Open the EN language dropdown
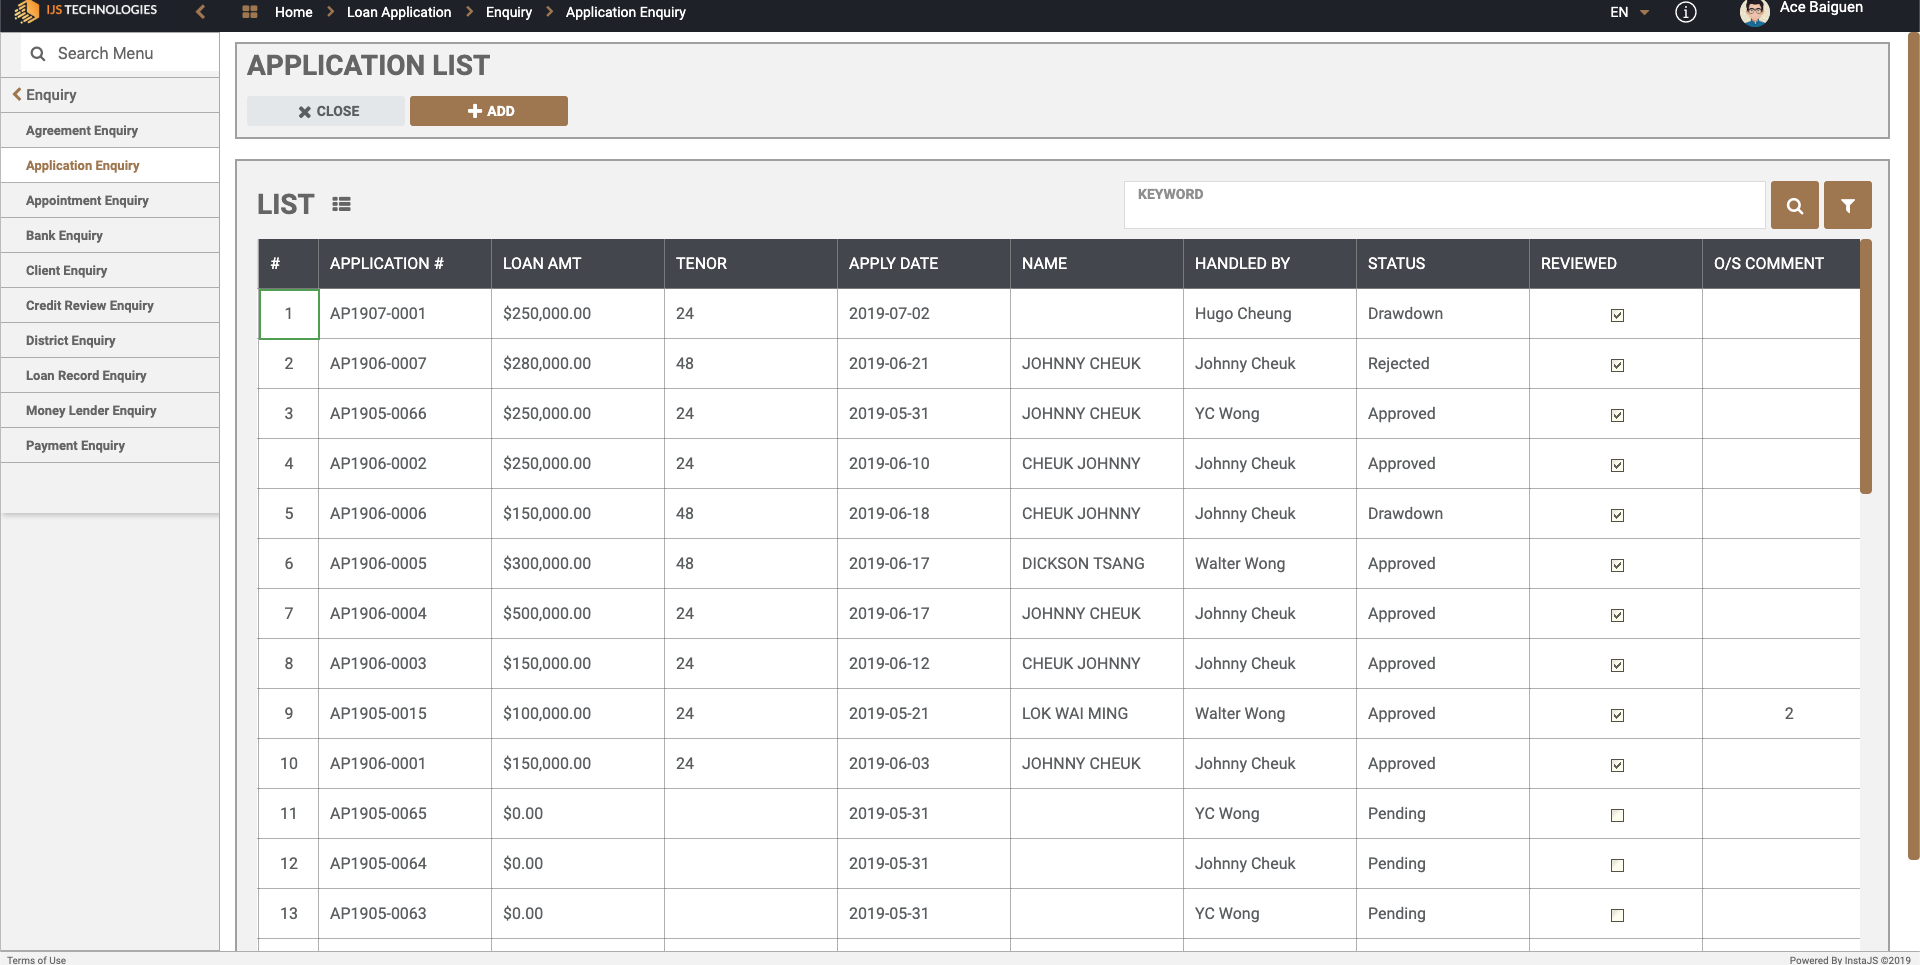The width and height of the screenshot is (1920, 965). (x=1629, y=12)
